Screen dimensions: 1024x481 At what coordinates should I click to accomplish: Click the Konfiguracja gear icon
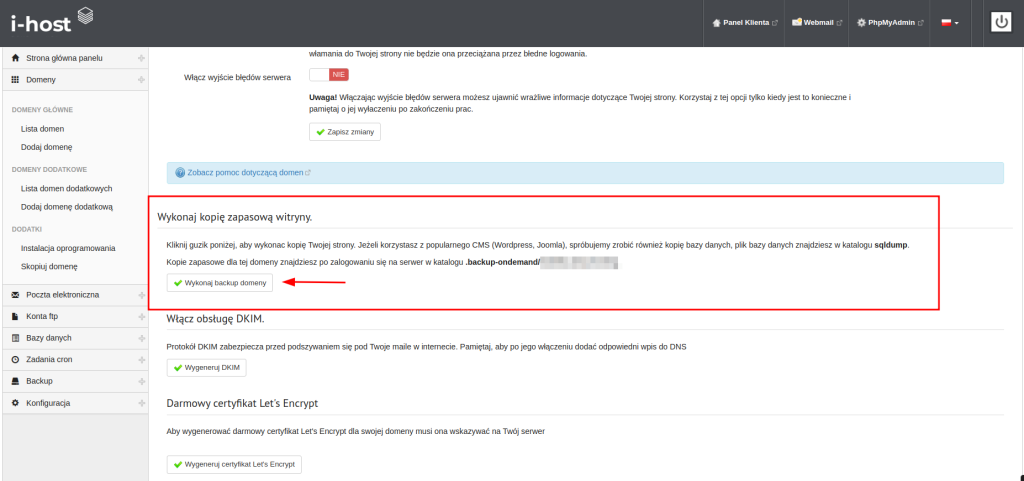tap(15, 402)
